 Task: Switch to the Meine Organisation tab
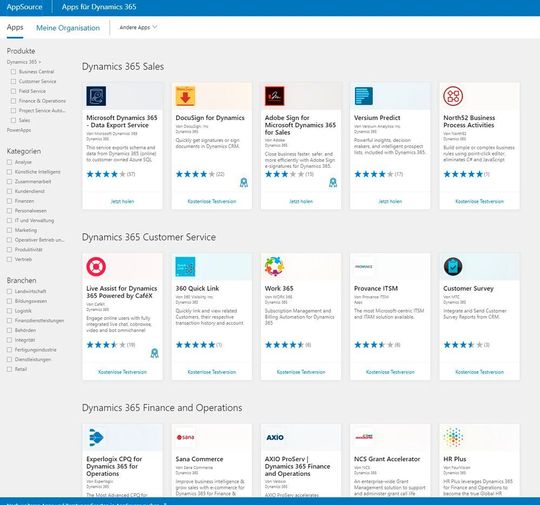pos(68,28)
